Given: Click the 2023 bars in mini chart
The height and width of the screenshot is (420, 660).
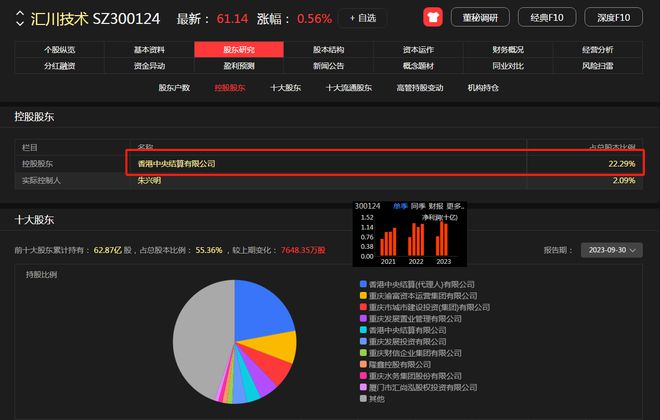Looking at the screenshot, I should click(x=442, y=239).
